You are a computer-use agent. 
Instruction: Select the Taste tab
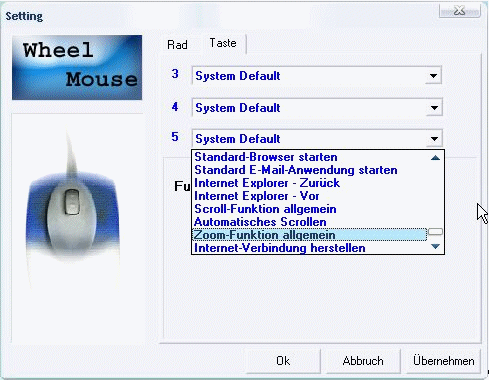(223, 43)
